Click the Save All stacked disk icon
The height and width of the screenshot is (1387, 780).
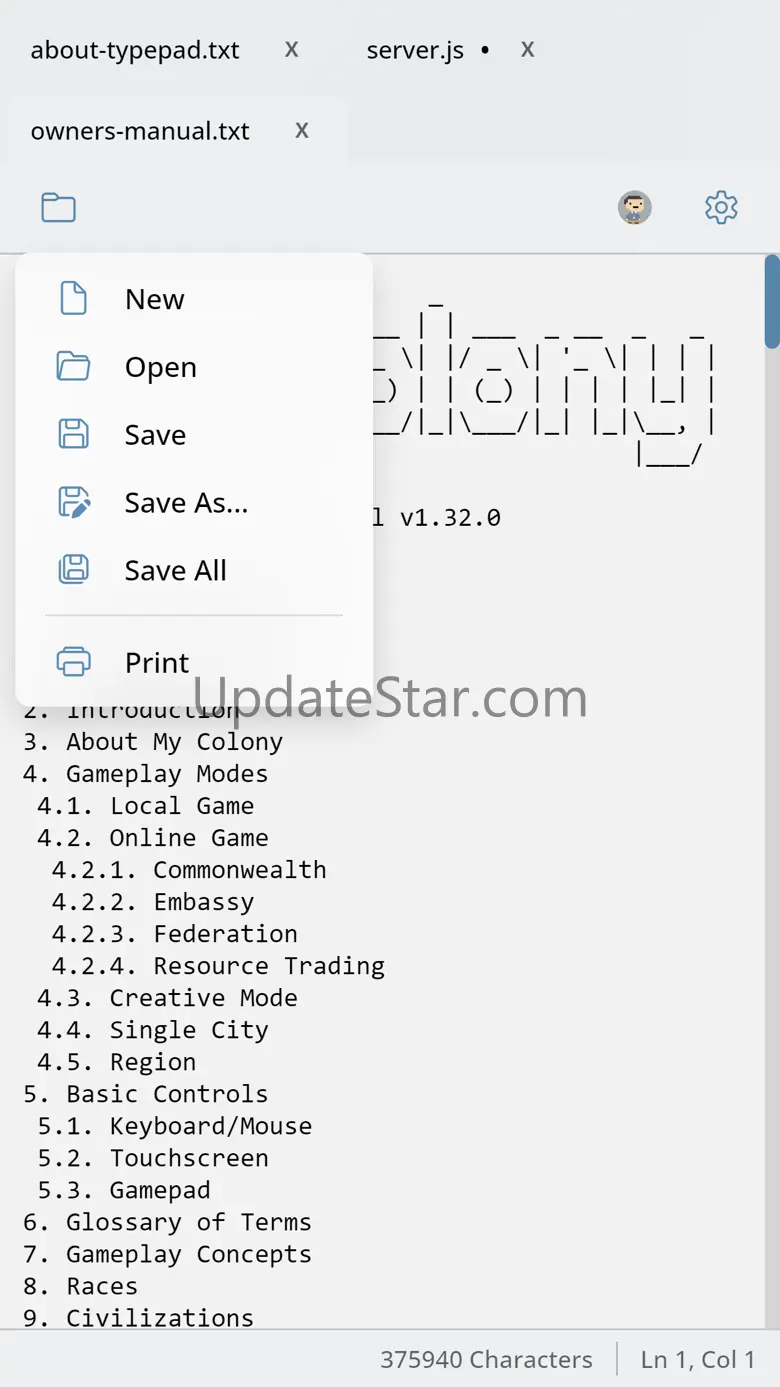click(x=74, y=570)
